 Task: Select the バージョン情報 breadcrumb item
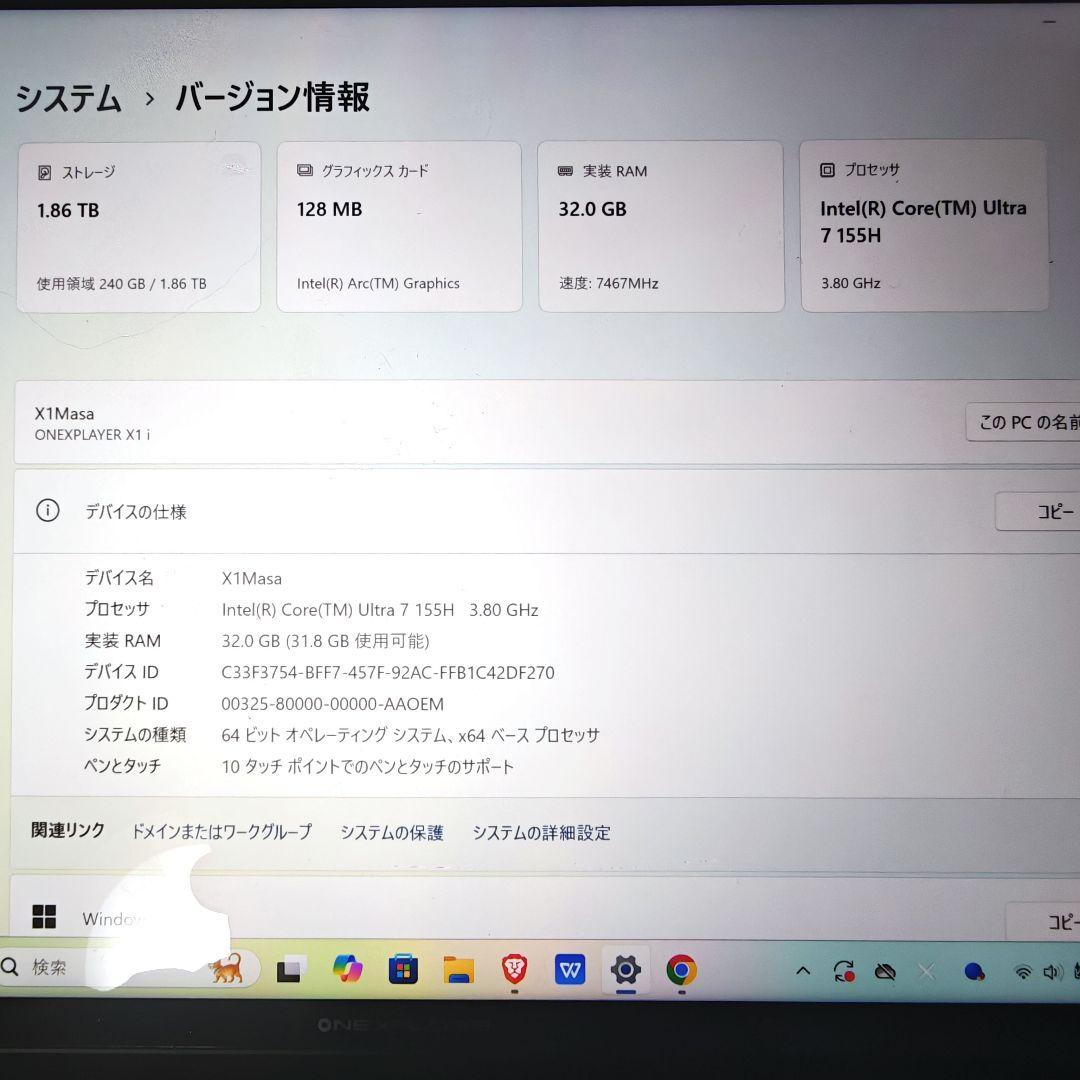click(272, 98)
